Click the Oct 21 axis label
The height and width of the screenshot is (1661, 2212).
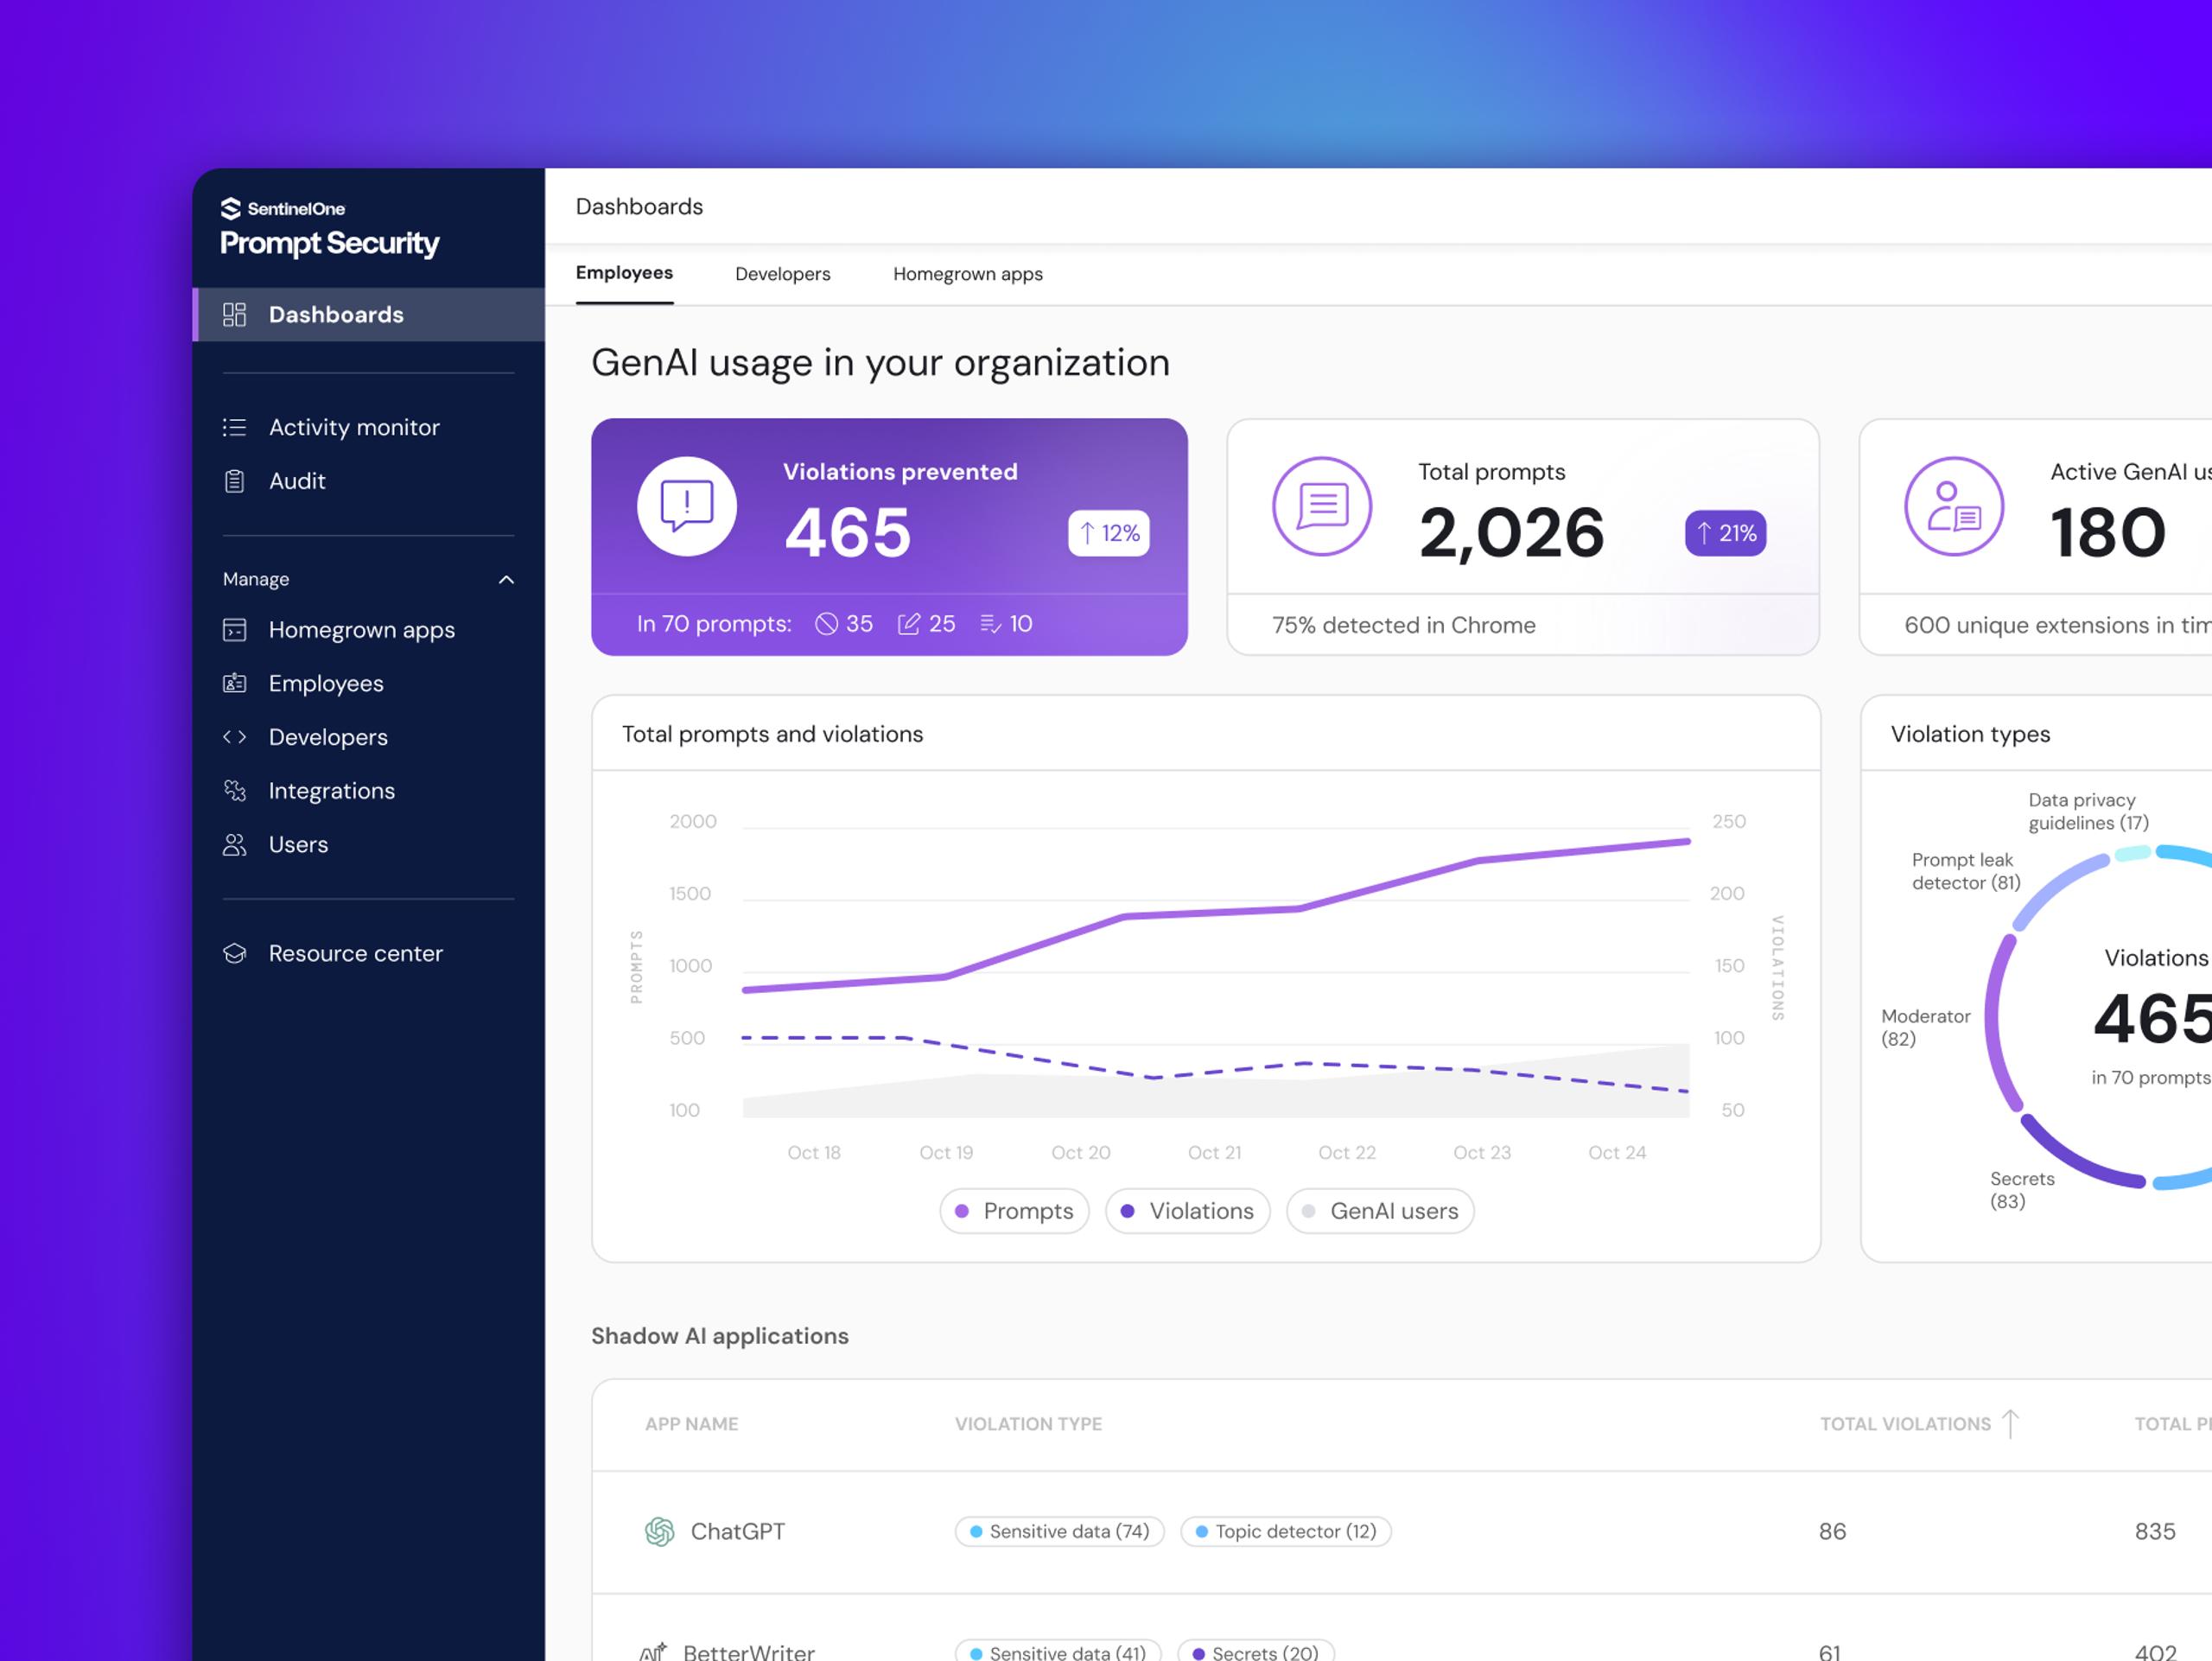1214,1153
